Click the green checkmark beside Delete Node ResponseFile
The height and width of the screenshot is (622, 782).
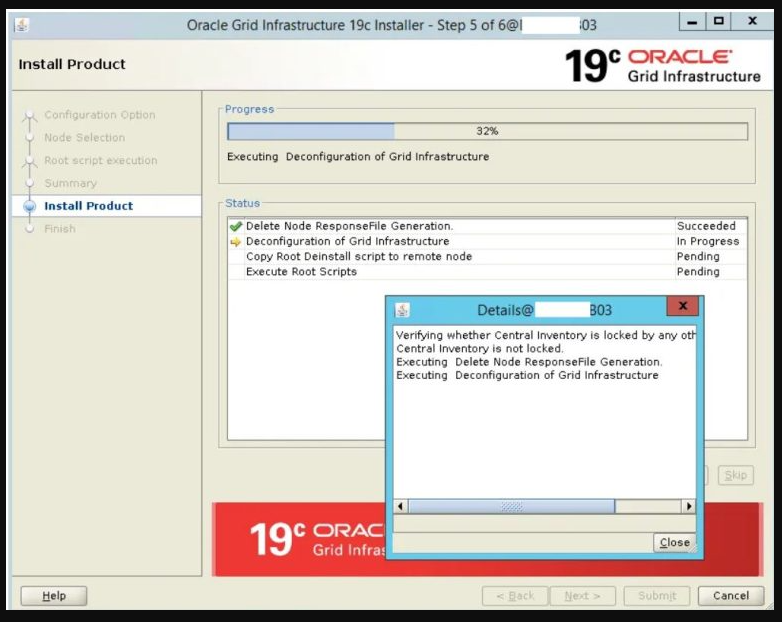235,226
